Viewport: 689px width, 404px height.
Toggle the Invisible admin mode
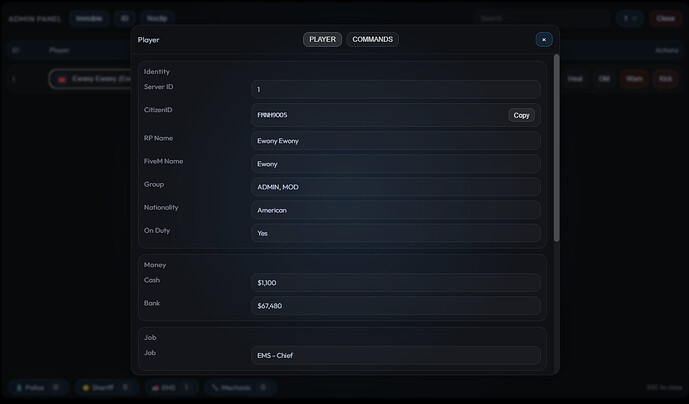(89, 18)
